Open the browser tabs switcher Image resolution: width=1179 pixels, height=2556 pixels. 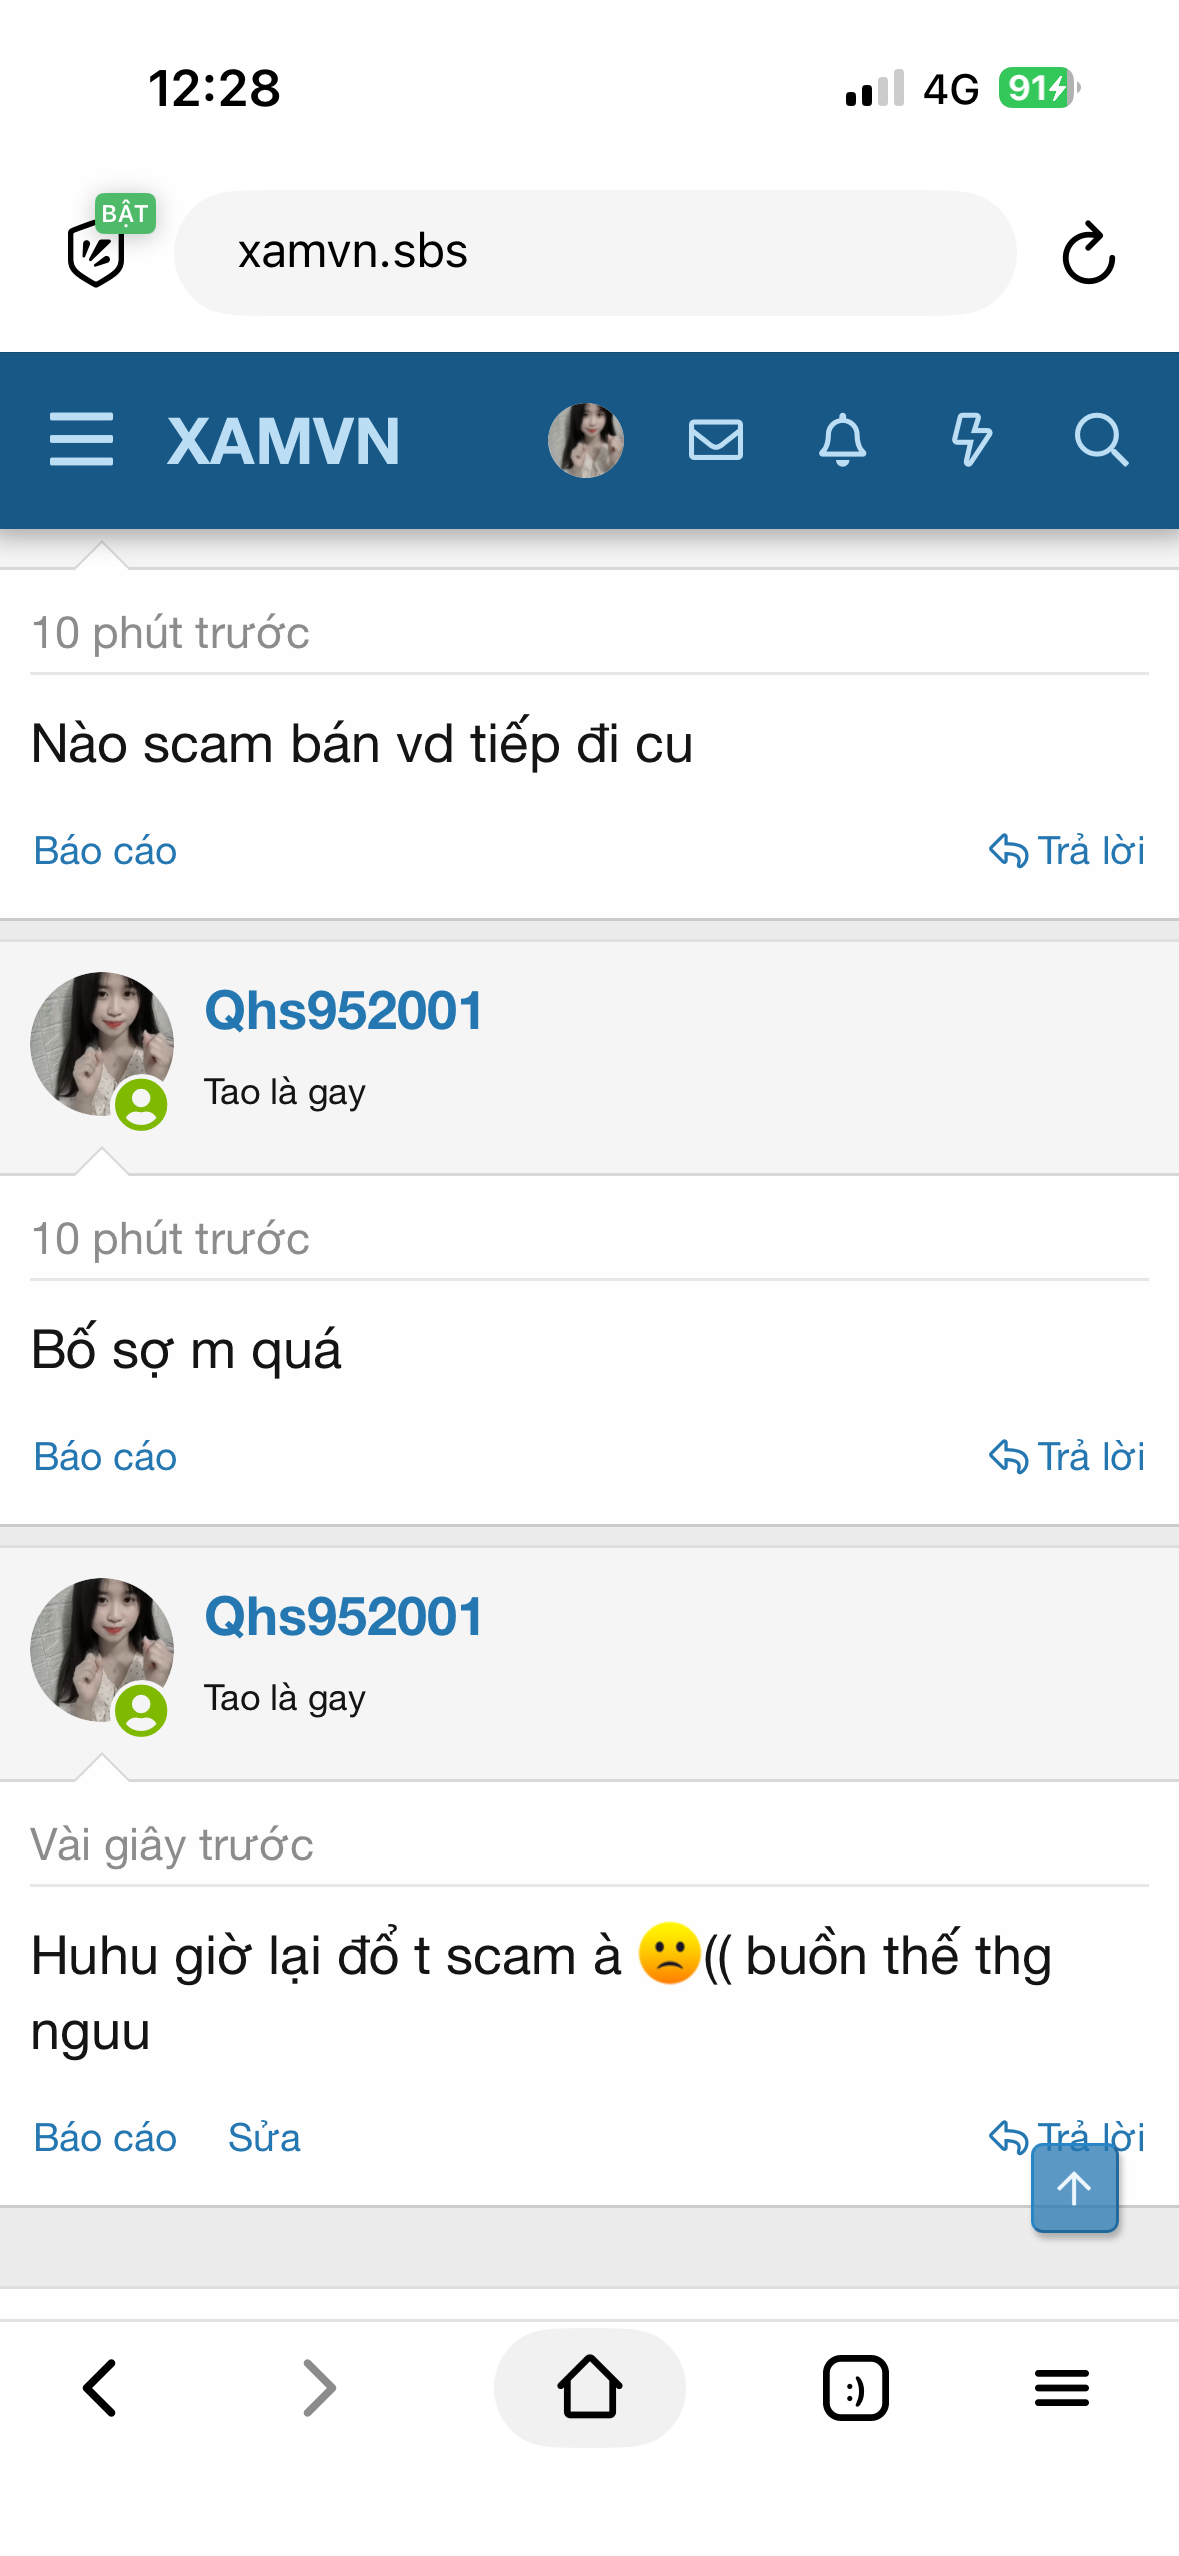(x=856, y=2388)
